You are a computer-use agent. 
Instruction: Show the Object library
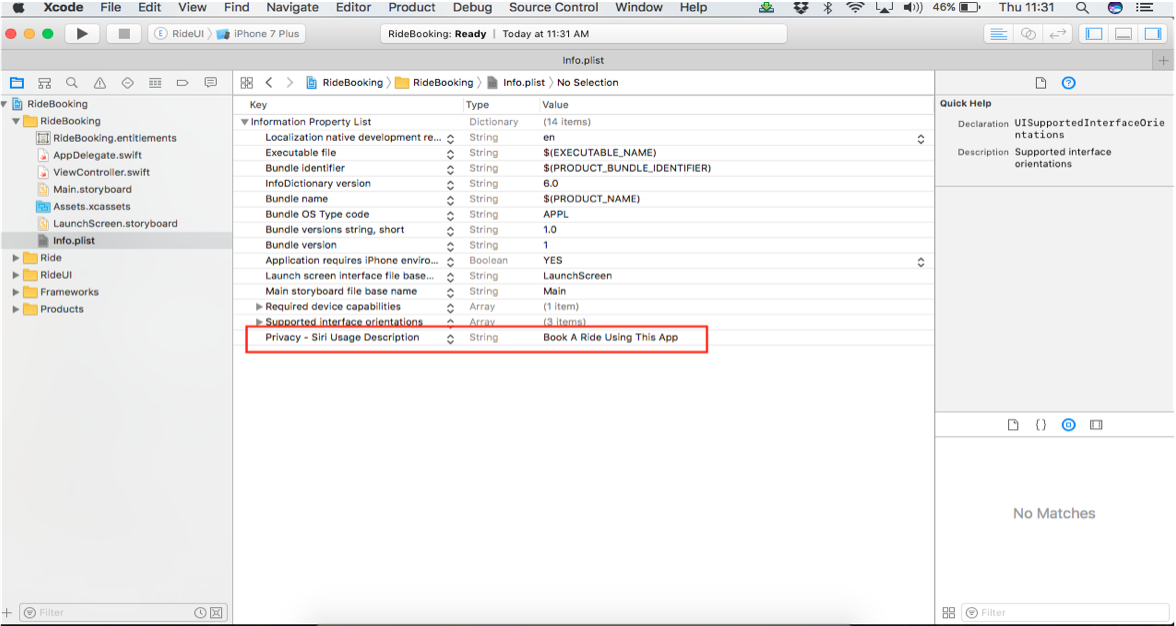tap(1069, 425)
